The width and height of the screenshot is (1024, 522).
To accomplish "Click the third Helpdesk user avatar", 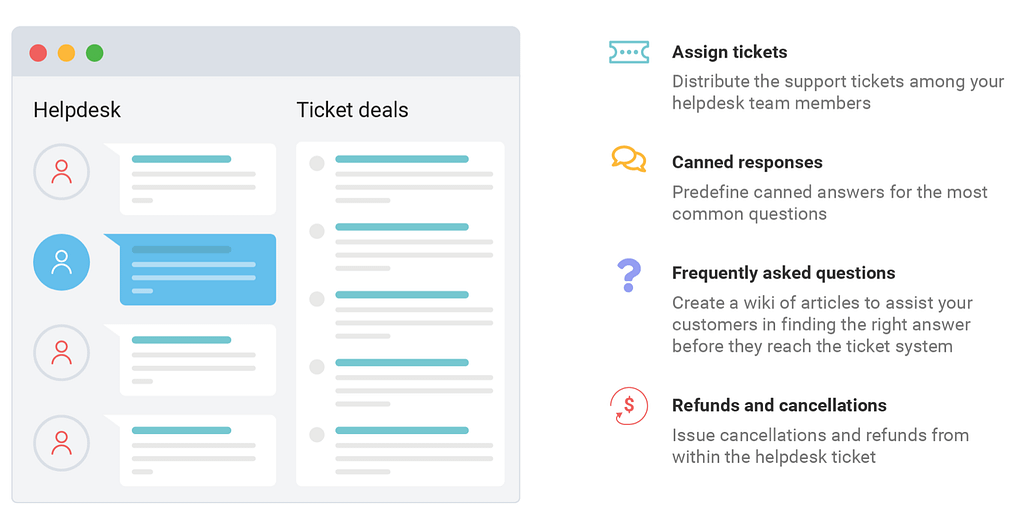I will pyautogui.click(x=61, y=353).
